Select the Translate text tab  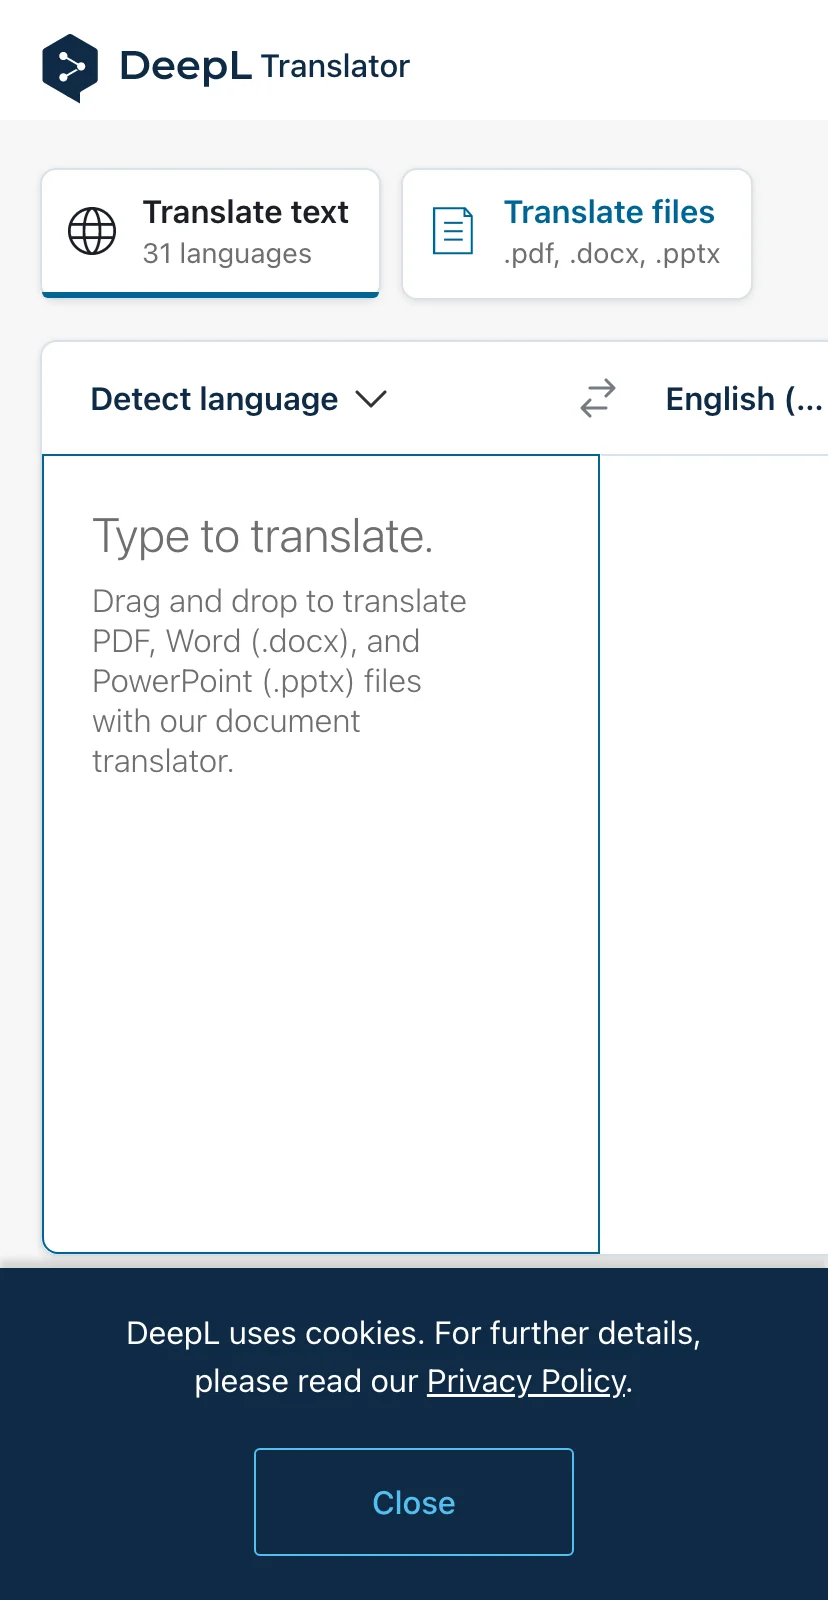210,233
